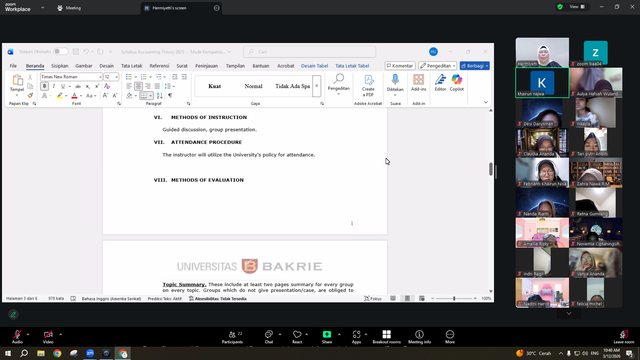Toggle Bold formatting in Word ribbon

pyautogui.click(x=44, y=86)
